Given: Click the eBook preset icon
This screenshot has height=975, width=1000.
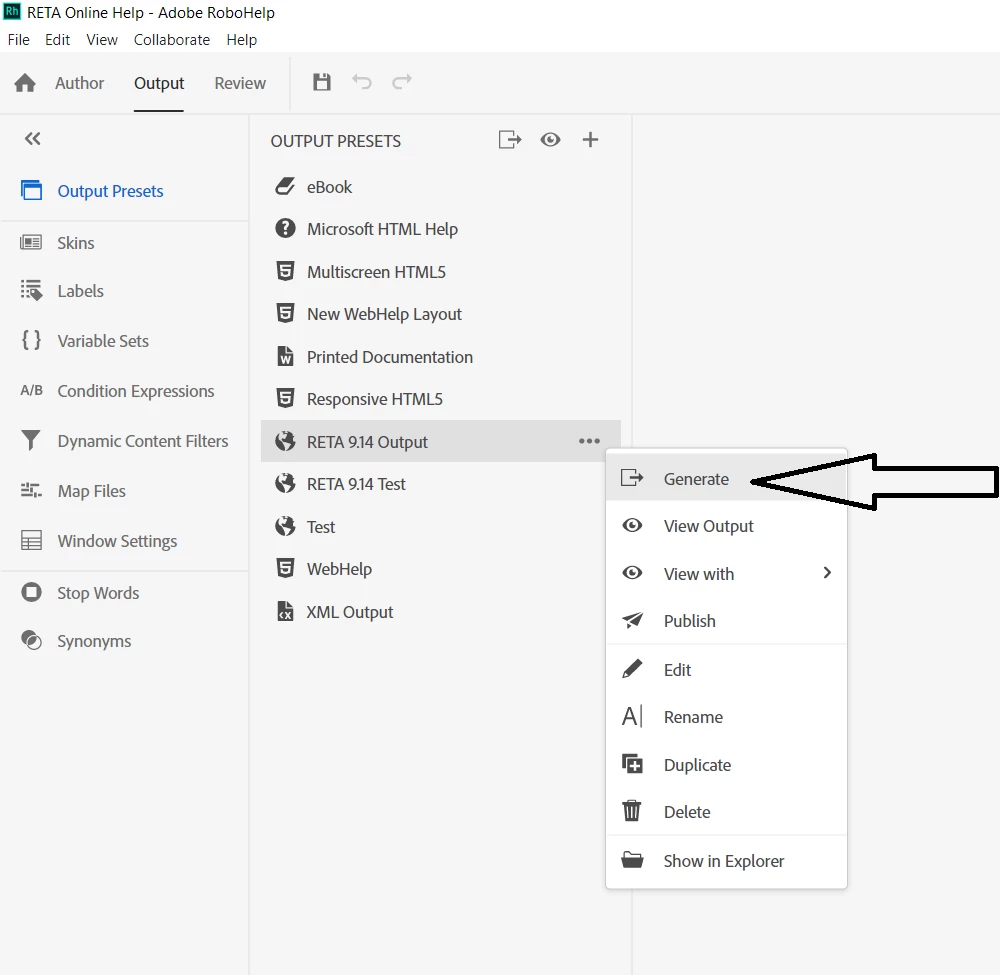Looking at the screenshot, I should click(285, 187).
